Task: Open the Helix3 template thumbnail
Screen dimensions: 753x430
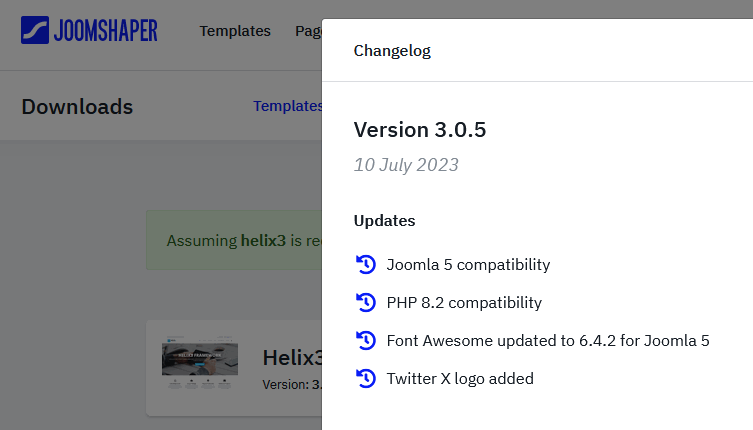Action: point(200,367)
